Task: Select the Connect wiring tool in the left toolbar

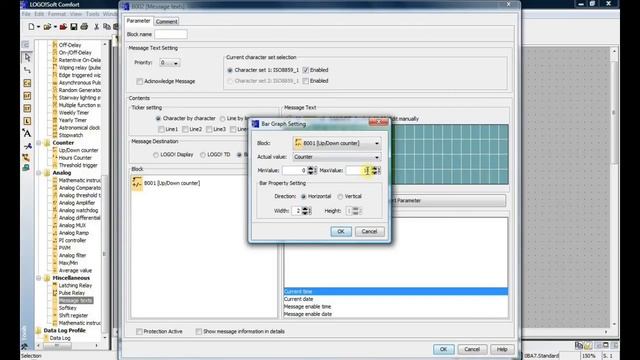Action: (x=27, y=70)
